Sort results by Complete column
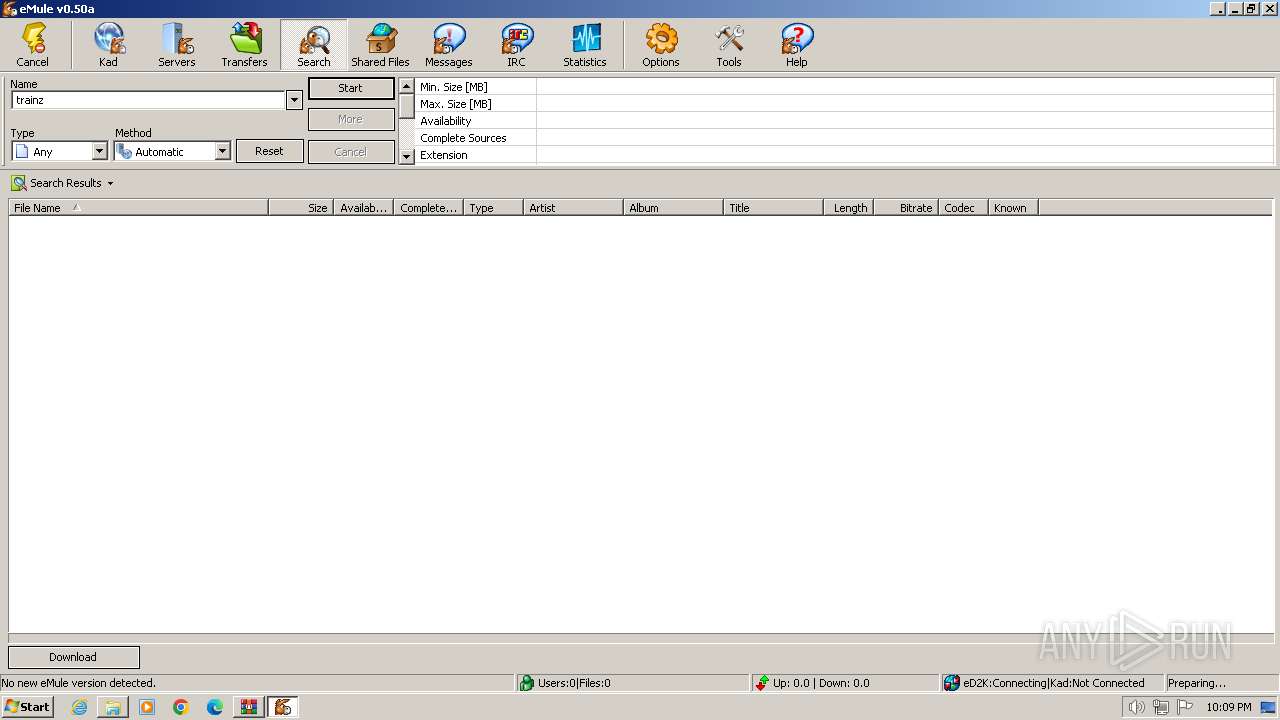1280x720 pixels. click(428, 208)
